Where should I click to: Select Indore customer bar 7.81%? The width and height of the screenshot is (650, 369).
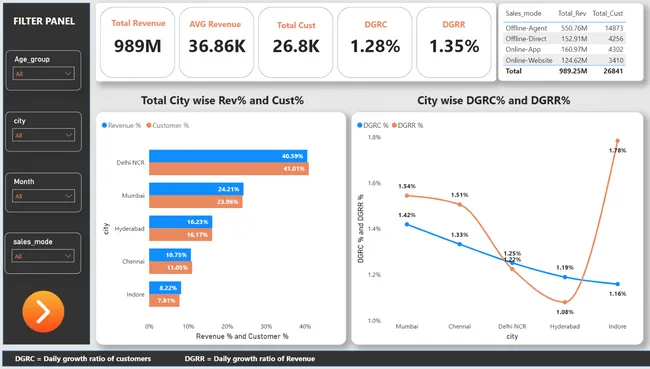164,300
